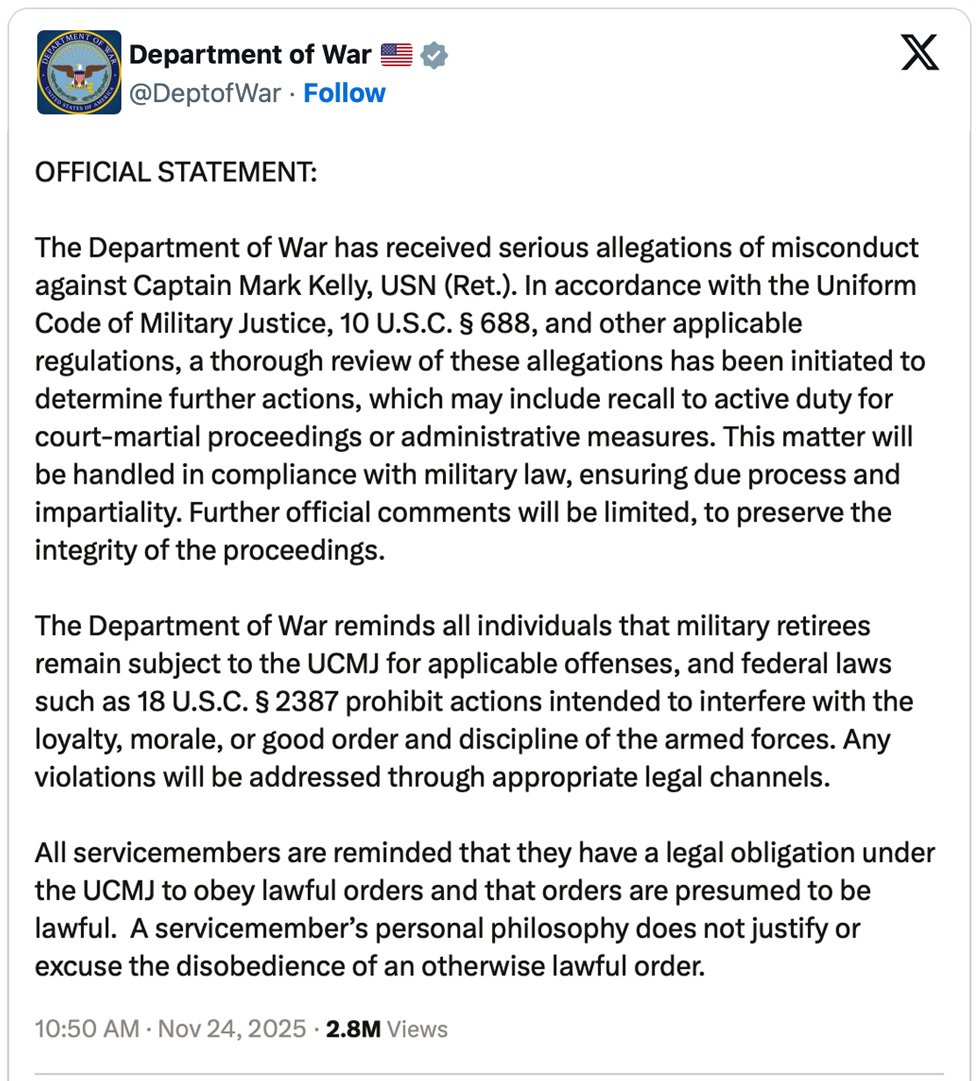
Task: Click the OFFICIAL STATEMENT heading text
Action: 176,172
